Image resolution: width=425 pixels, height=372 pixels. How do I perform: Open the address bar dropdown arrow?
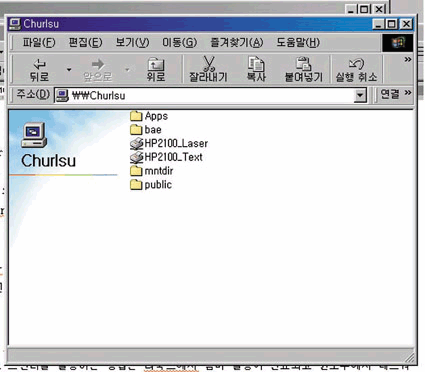click(x=360, y=96)
